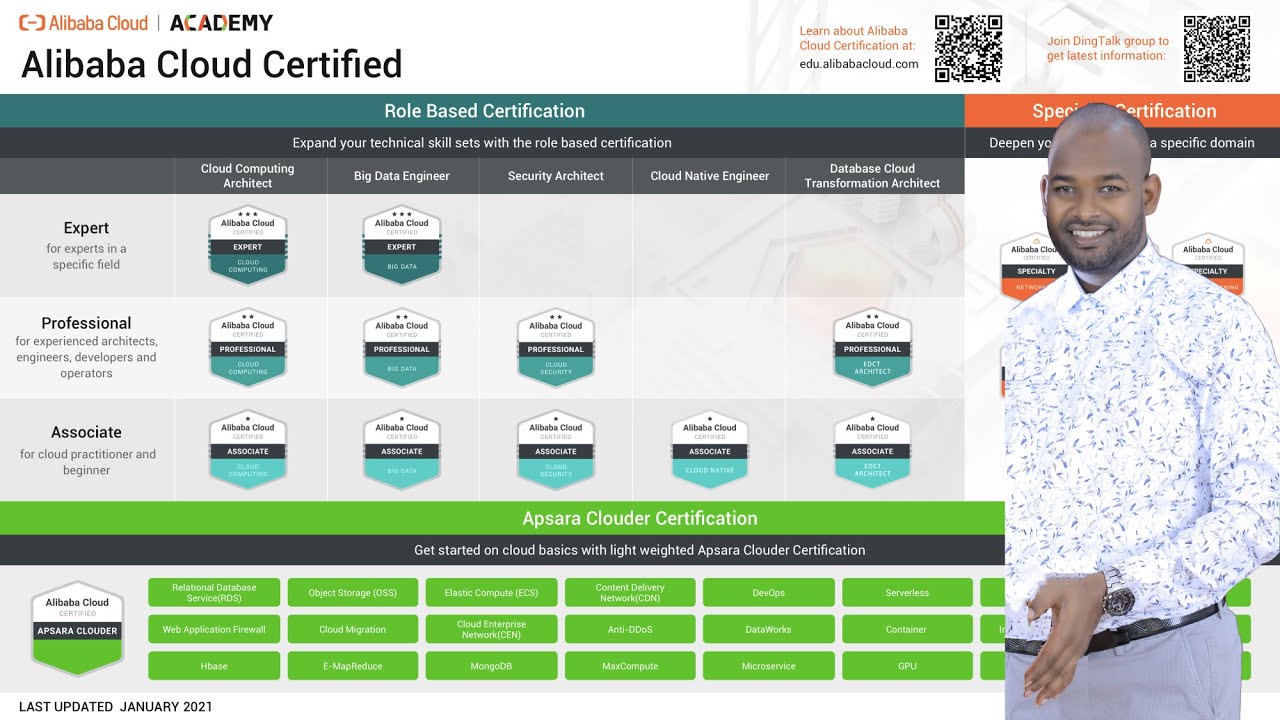Screen dimensions: 1280x720
Task: Click the Alibaba Cloud Certified title
Action: (x=212, y=65)
